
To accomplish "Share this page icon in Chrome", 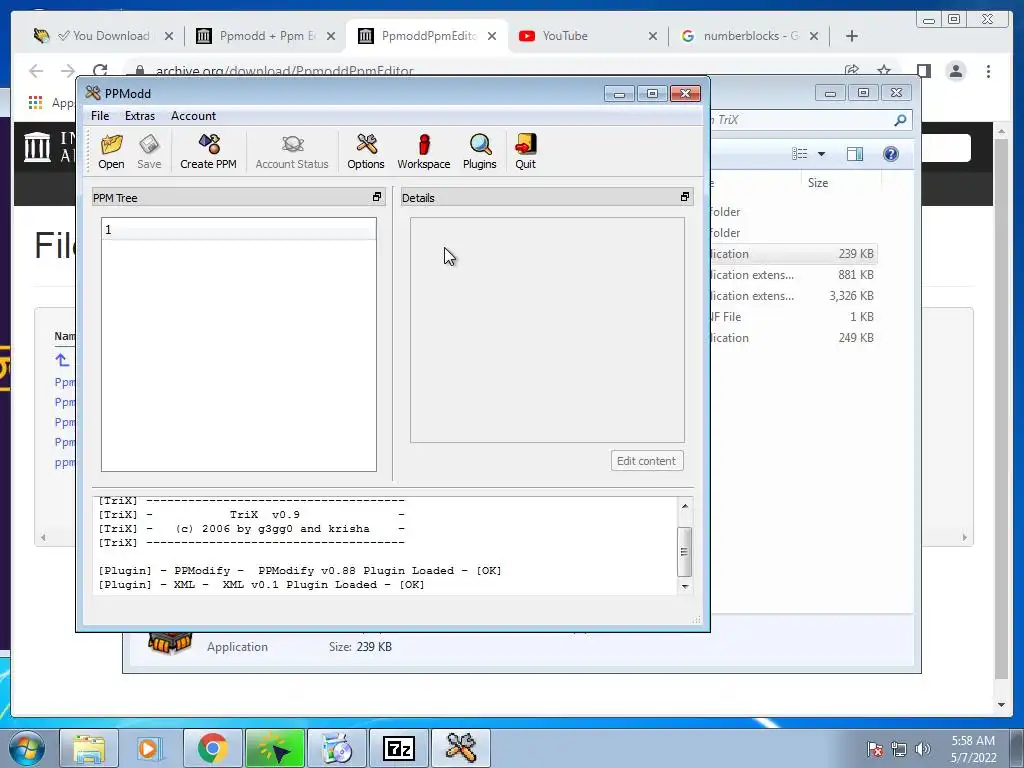I will point(852,71).
